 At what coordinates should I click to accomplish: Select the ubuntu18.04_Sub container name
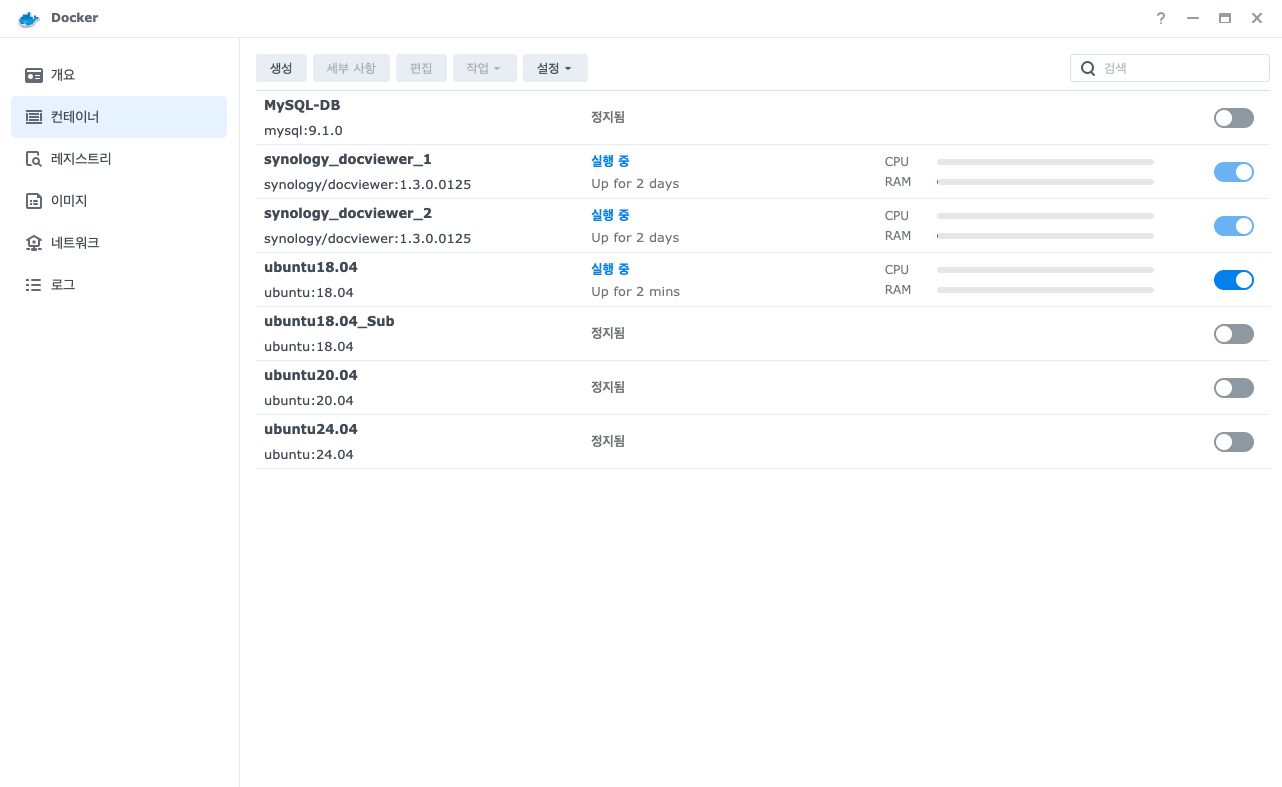329,321
